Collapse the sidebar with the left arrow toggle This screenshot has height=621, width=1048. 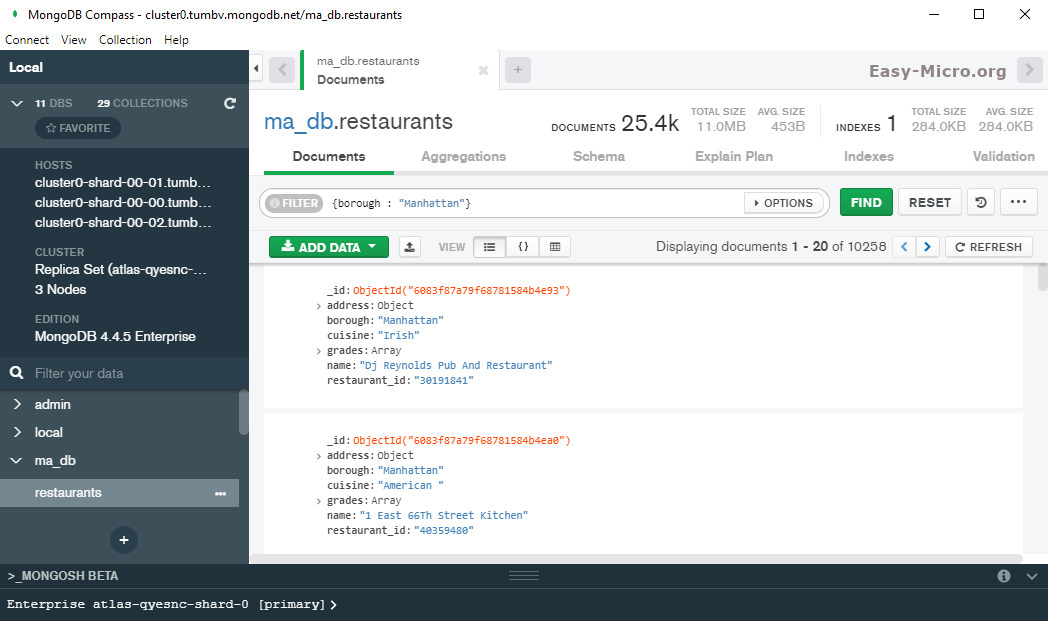(x=256, y=69)
